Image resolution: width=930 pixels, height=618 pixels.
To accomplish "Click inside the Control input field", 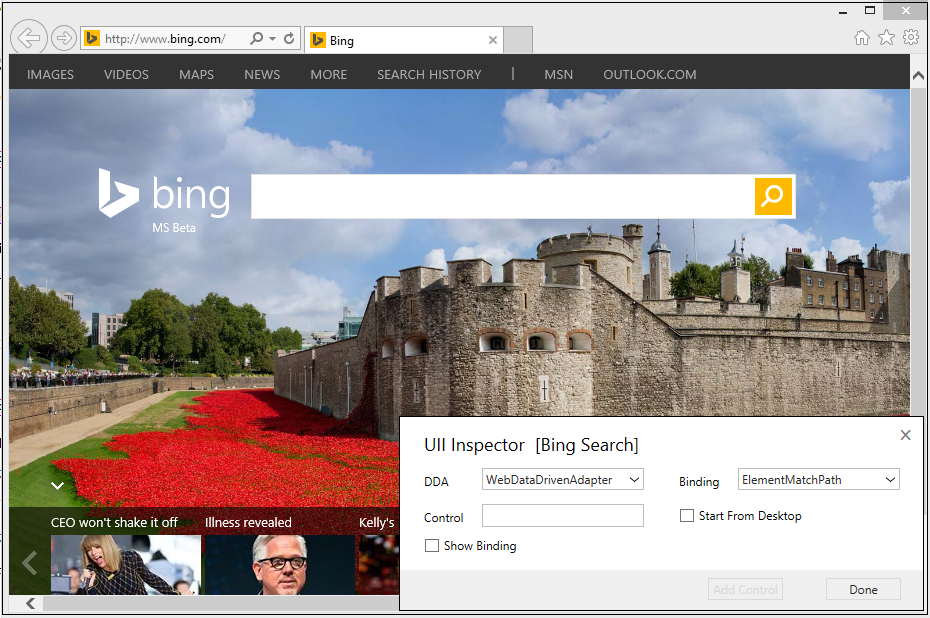I will point(562,515).
